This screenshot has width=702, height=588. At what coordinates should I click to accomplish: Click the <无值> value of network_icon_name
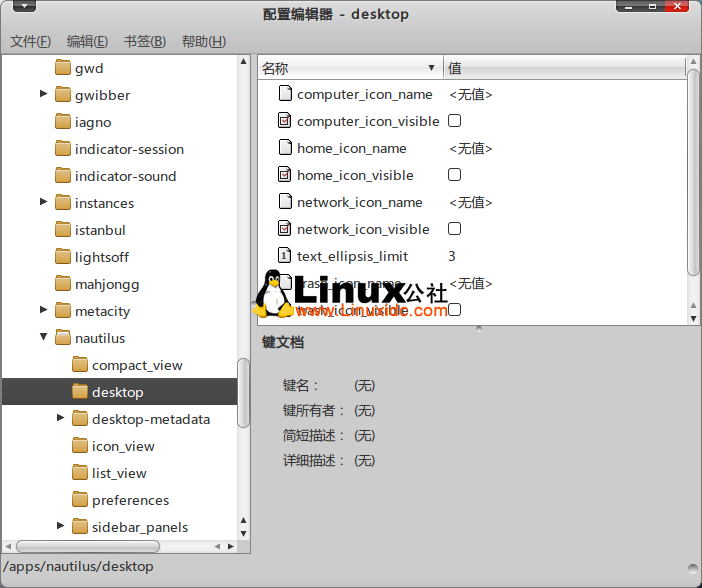(471, 202)
